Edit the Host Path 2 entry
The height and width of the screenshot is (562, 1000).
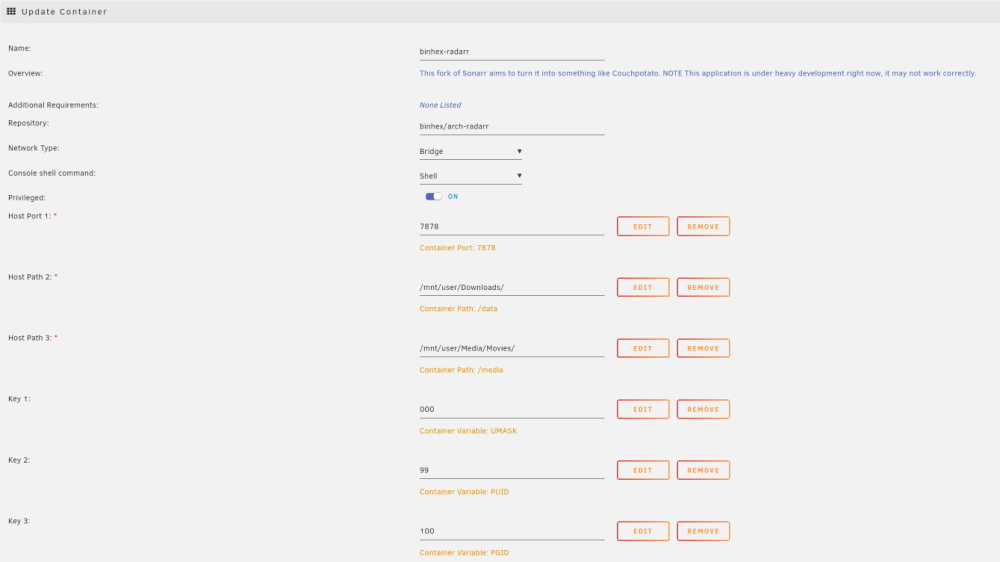coord(643,287)
